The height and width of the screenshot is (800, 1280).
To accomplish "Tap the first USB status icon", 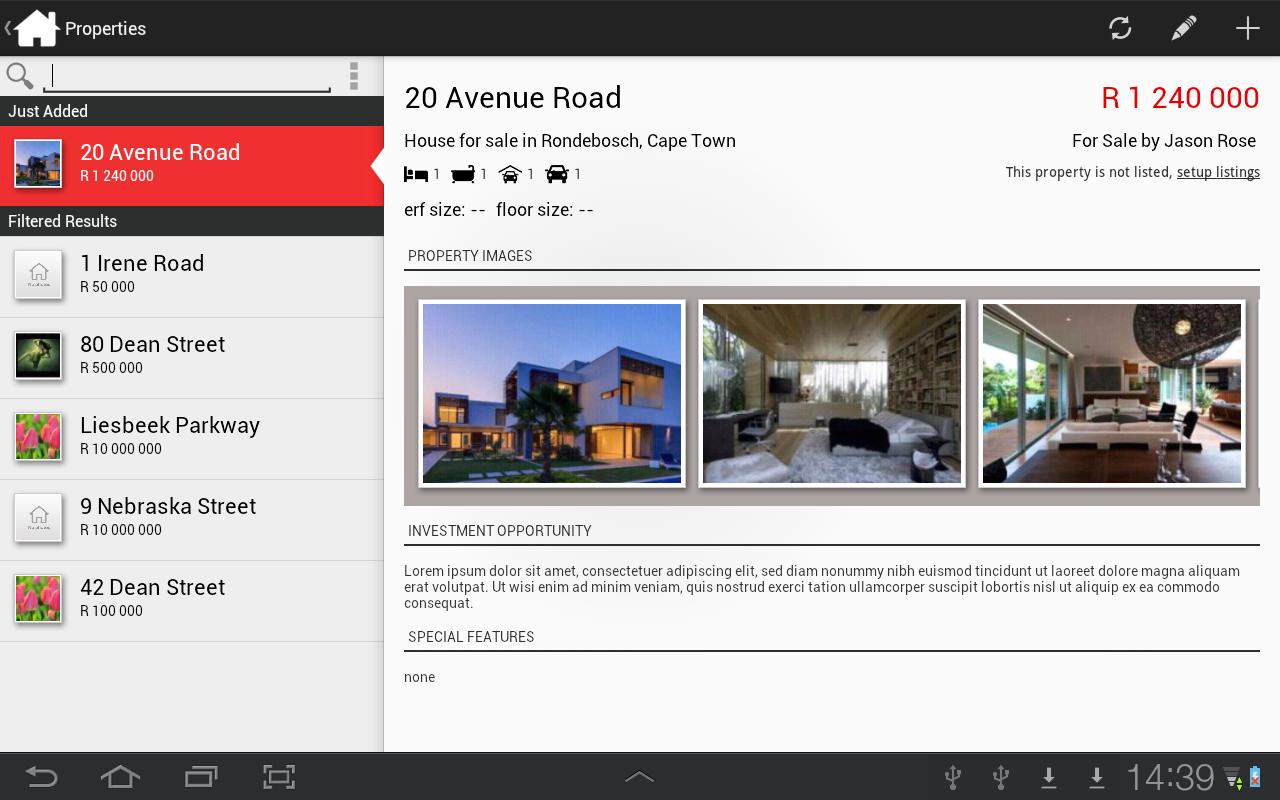I will (953, 777).
